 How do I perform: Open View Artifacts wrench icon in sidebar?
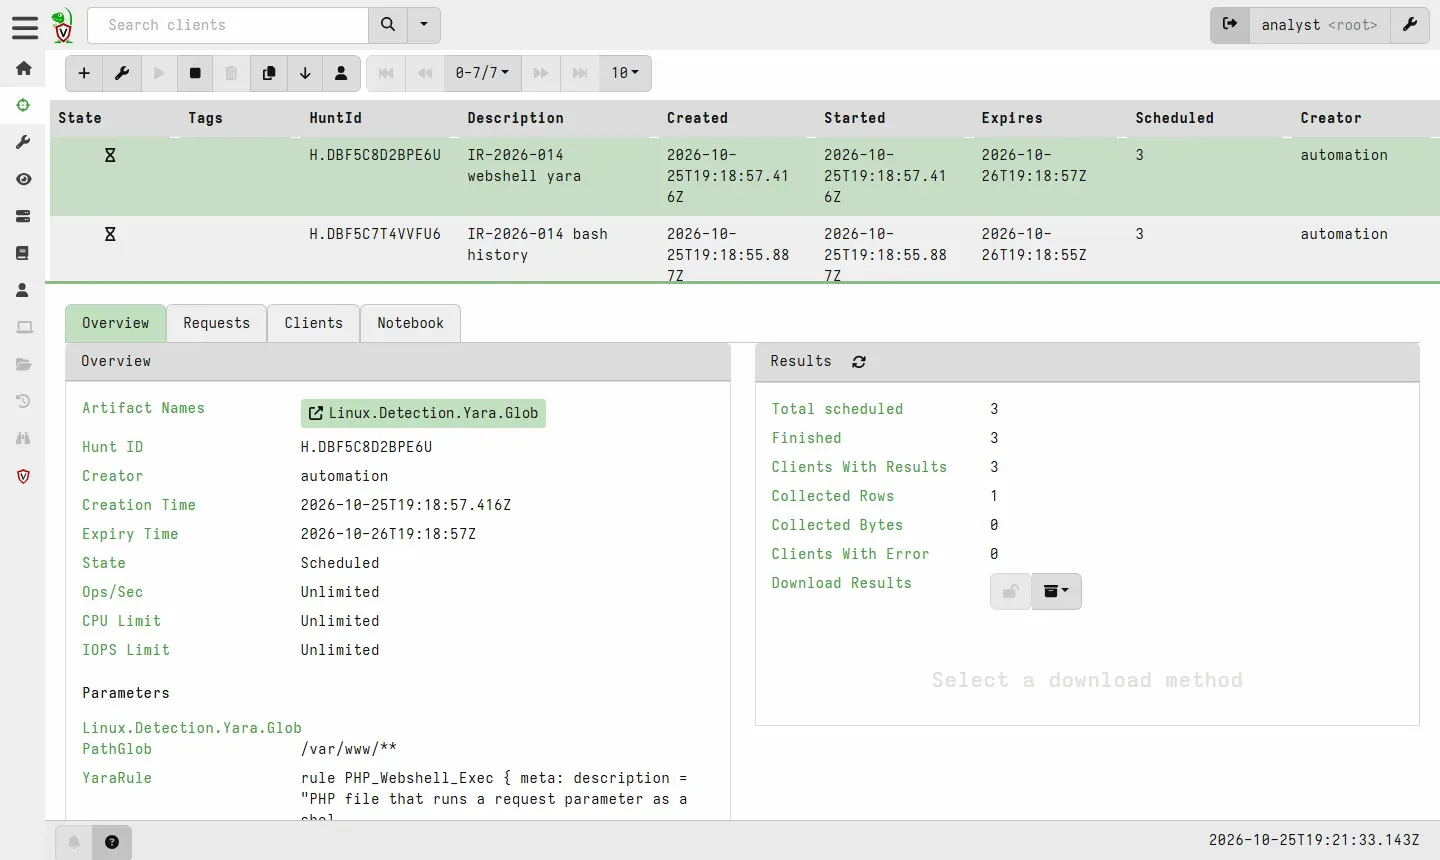click(23, 142)
